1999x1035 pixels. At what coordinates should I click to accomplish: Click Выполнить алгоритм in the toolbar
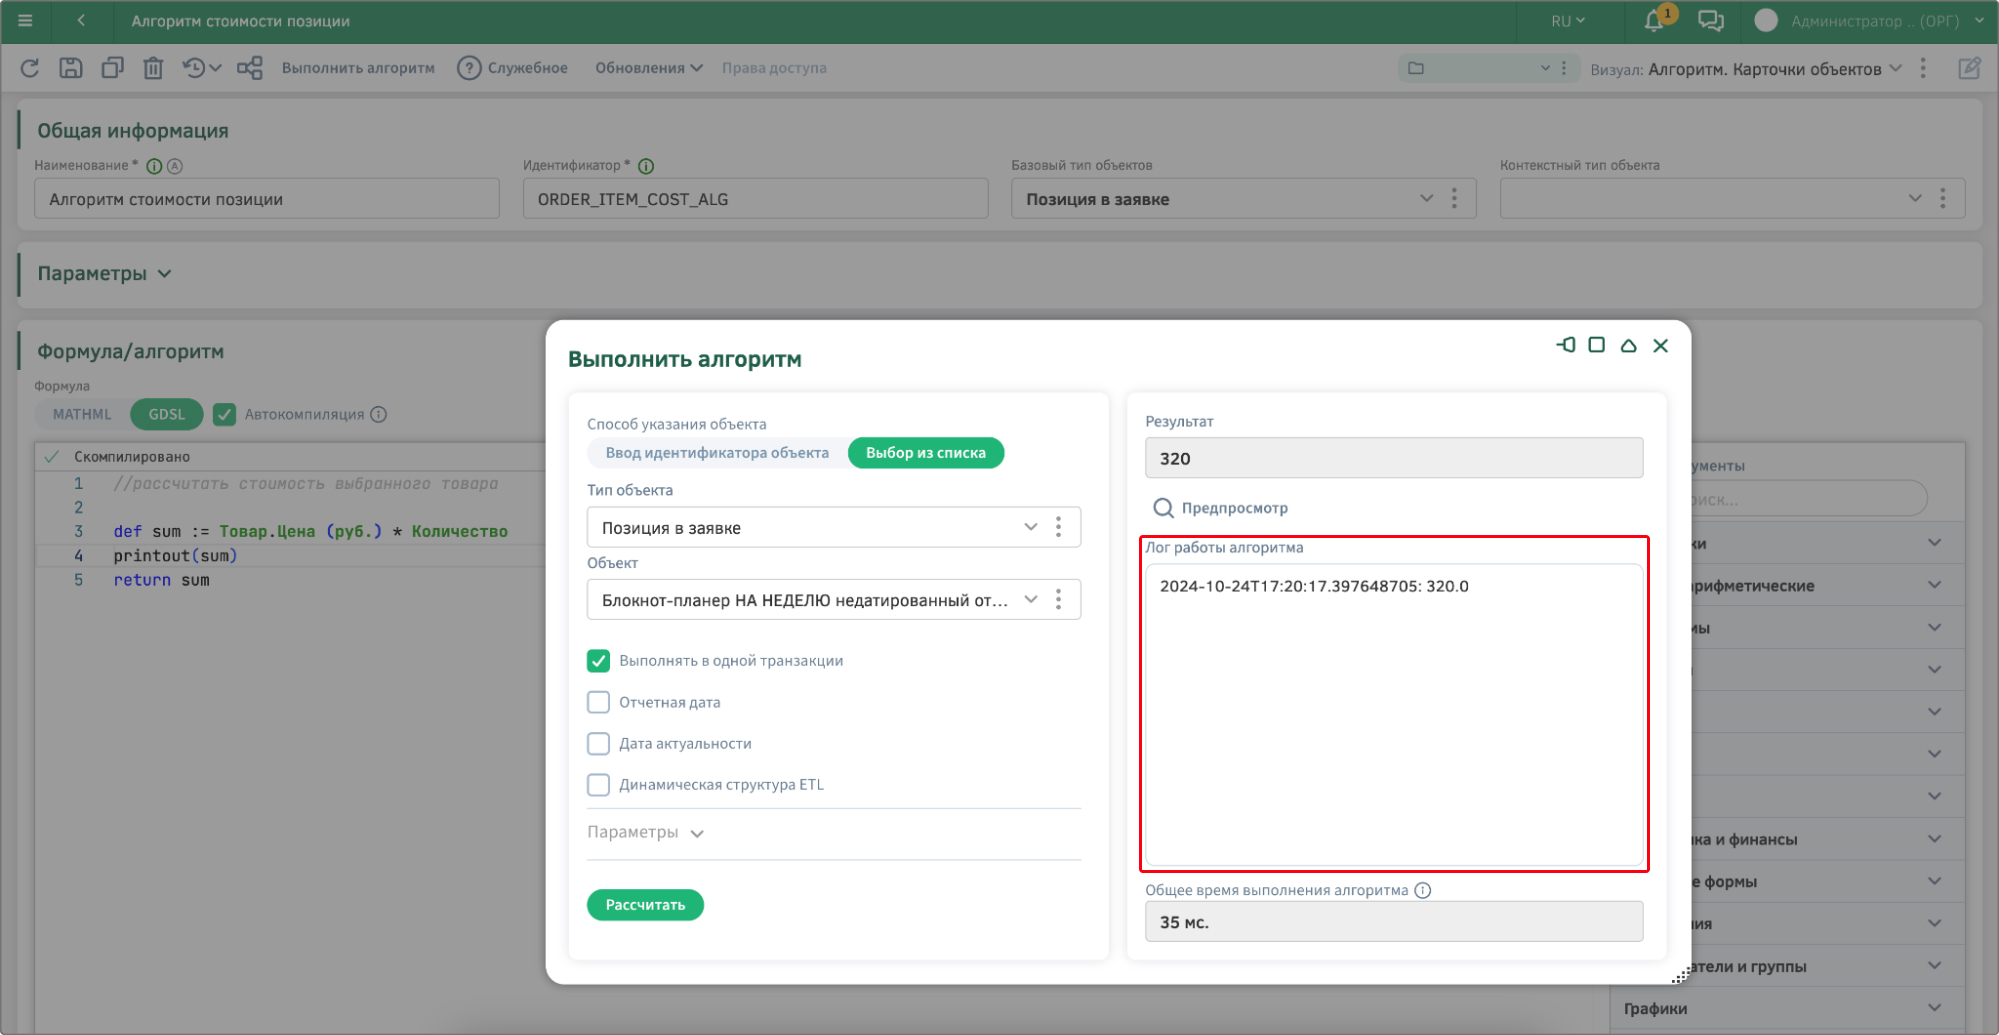(x=358, y=68)
